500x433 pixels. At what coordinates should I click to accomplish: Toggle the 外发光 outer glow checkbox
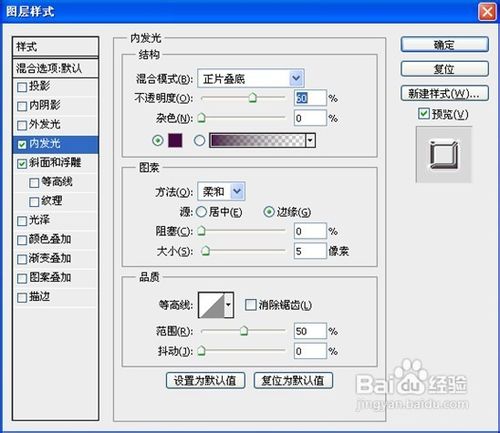22,125
